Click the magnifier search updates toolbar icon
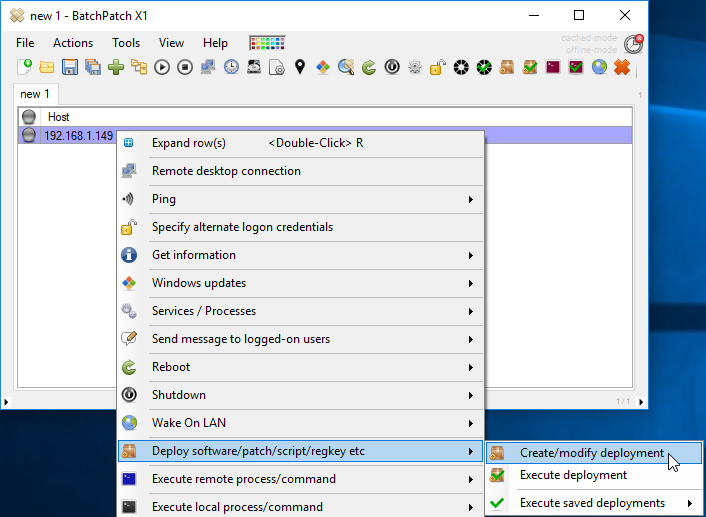The image size is (706, 517). [346, 67]
